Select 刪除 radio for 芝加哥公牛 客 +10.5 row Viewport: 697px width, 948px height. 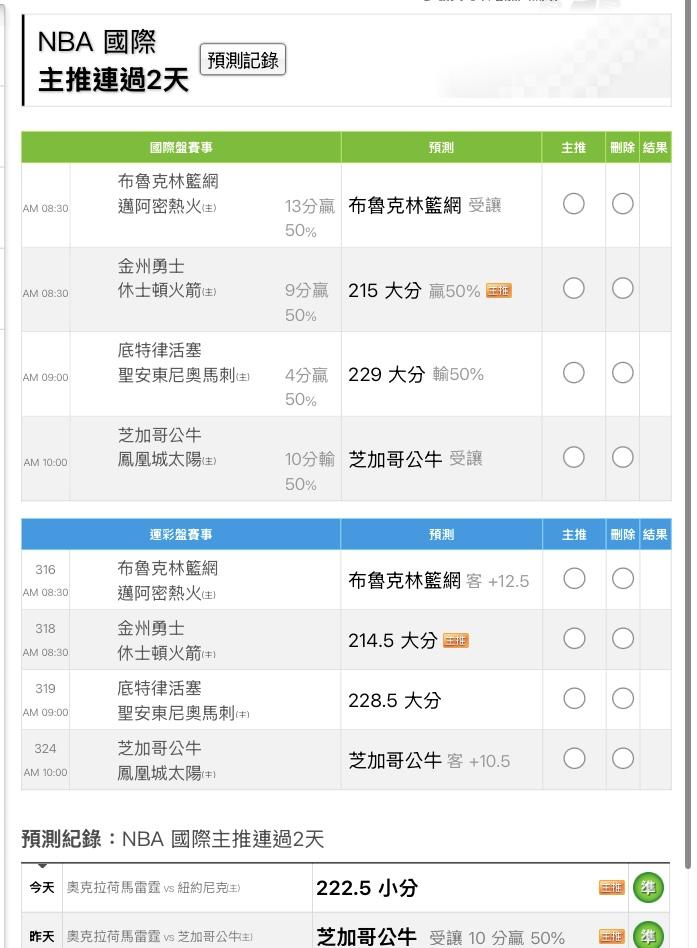pos(622,759)
